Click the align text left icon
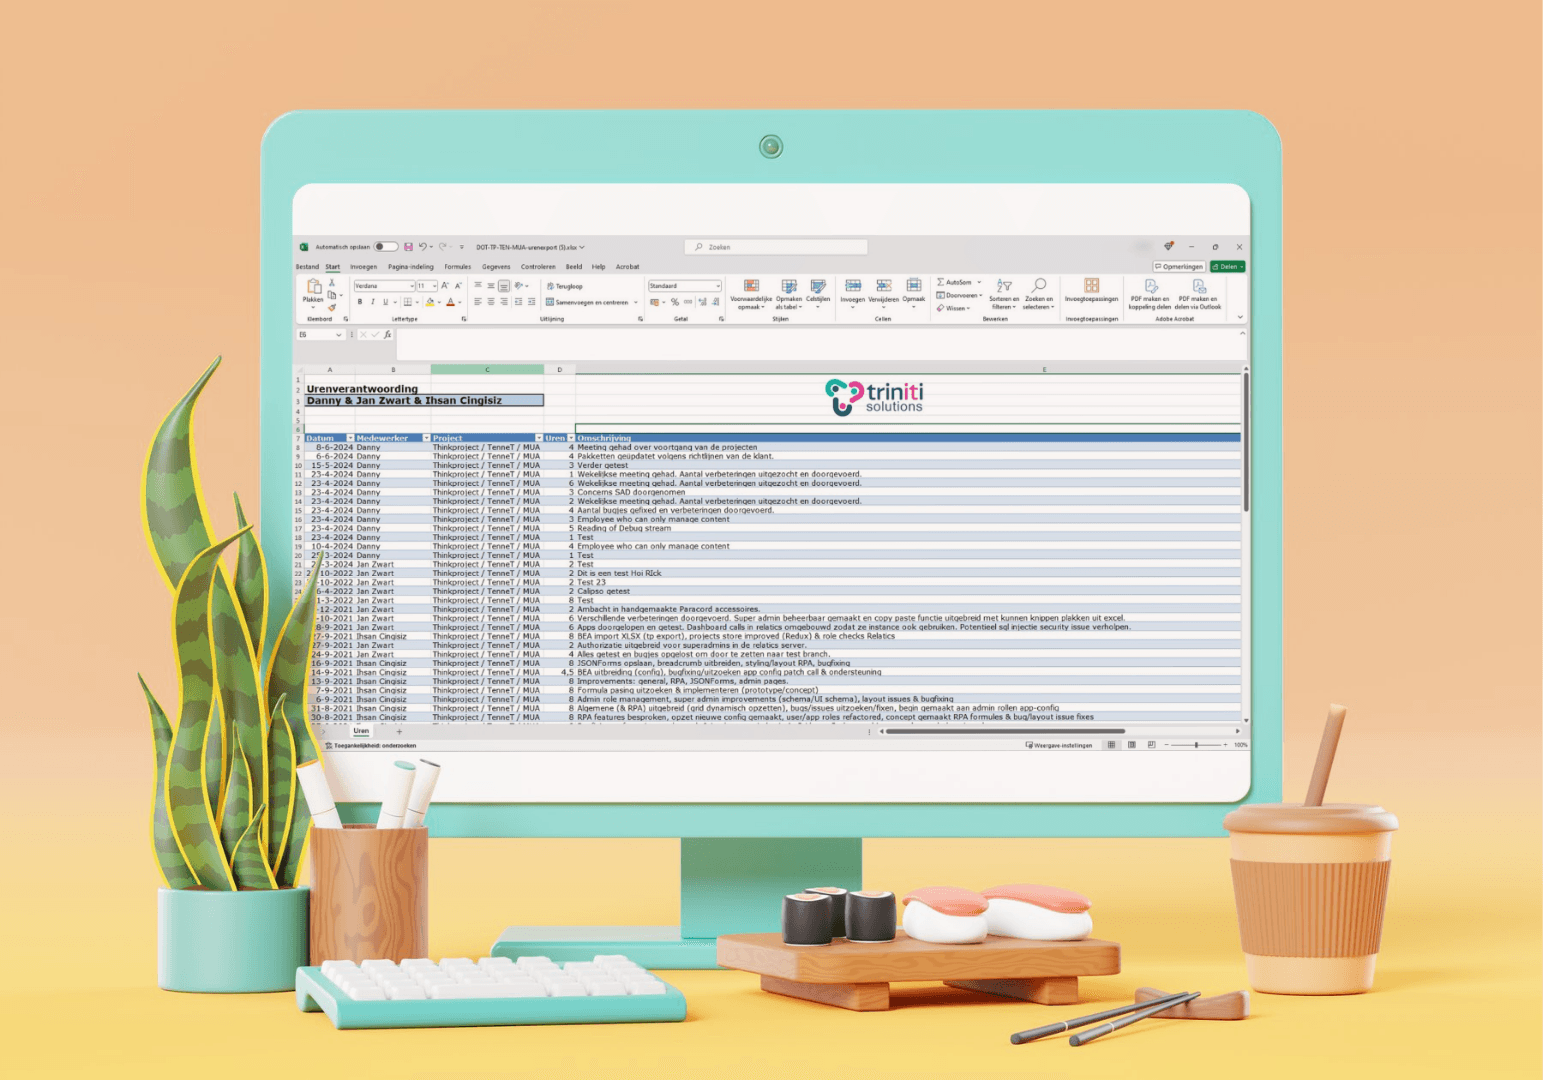1543x1080 pixels. click(x=478, y=302)
